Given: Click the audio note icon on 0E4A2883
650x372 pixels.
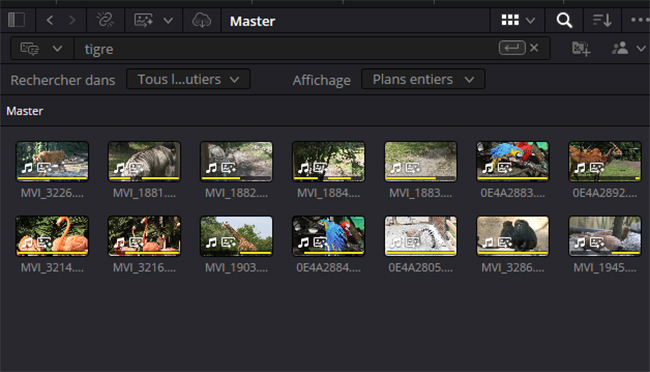Looking at the screenshot, I should [x=488, y=168].
